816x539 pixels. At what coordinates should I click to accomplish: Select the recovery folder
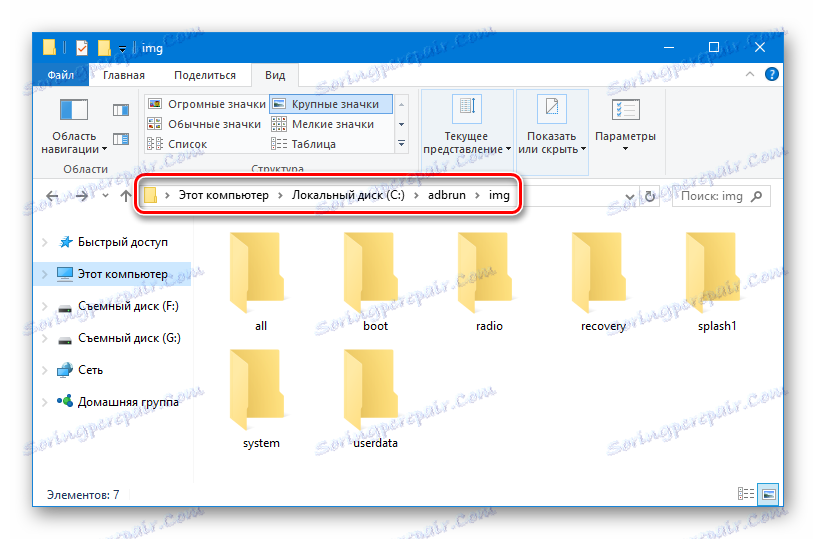pyautogui.click(x=603, y=281)
